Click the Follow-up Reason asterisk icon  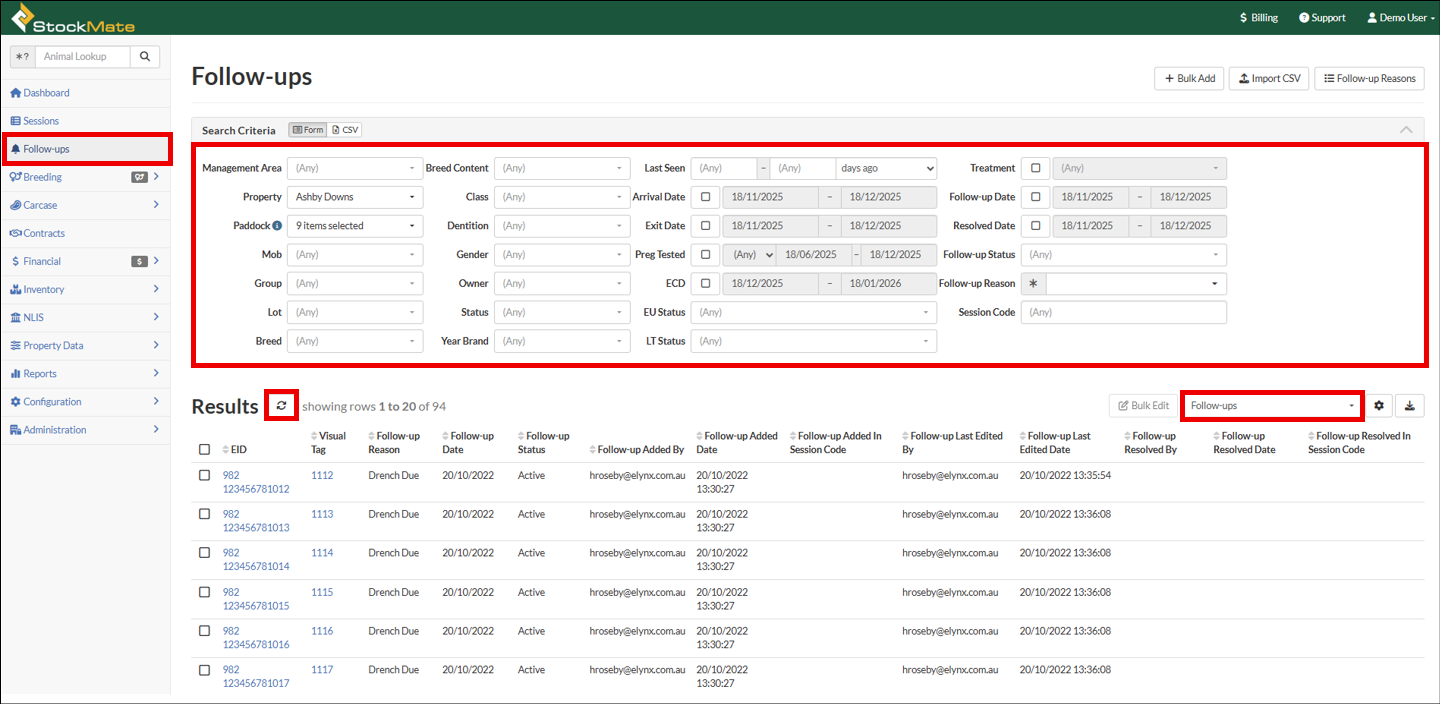[x=1033, y=284]
